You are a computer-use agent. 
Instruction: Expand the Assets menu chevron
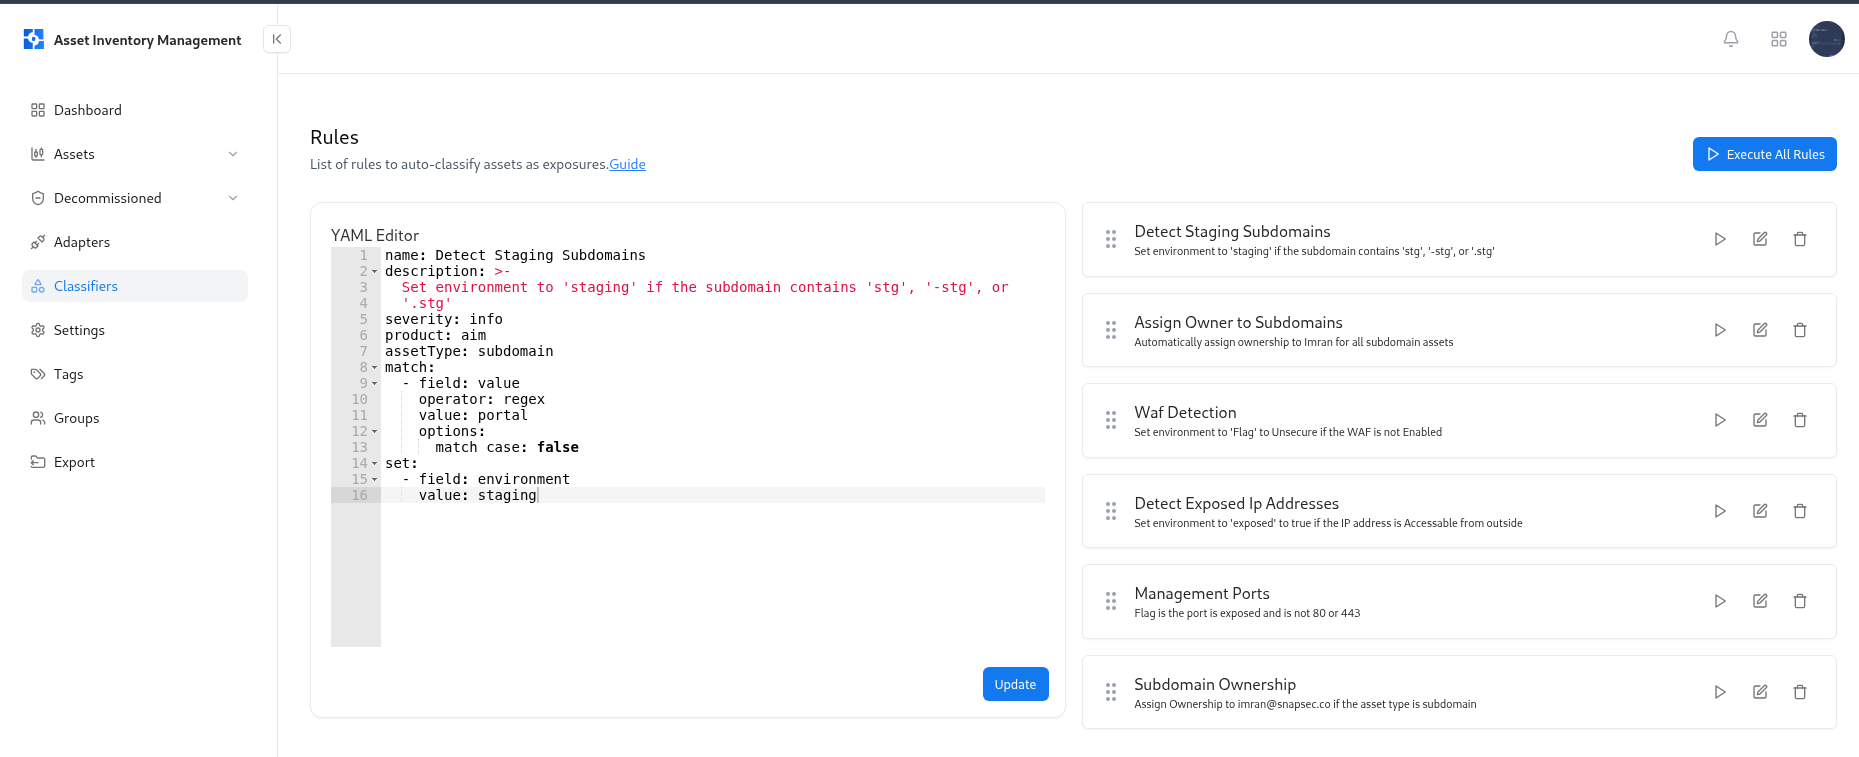point(233,154)
